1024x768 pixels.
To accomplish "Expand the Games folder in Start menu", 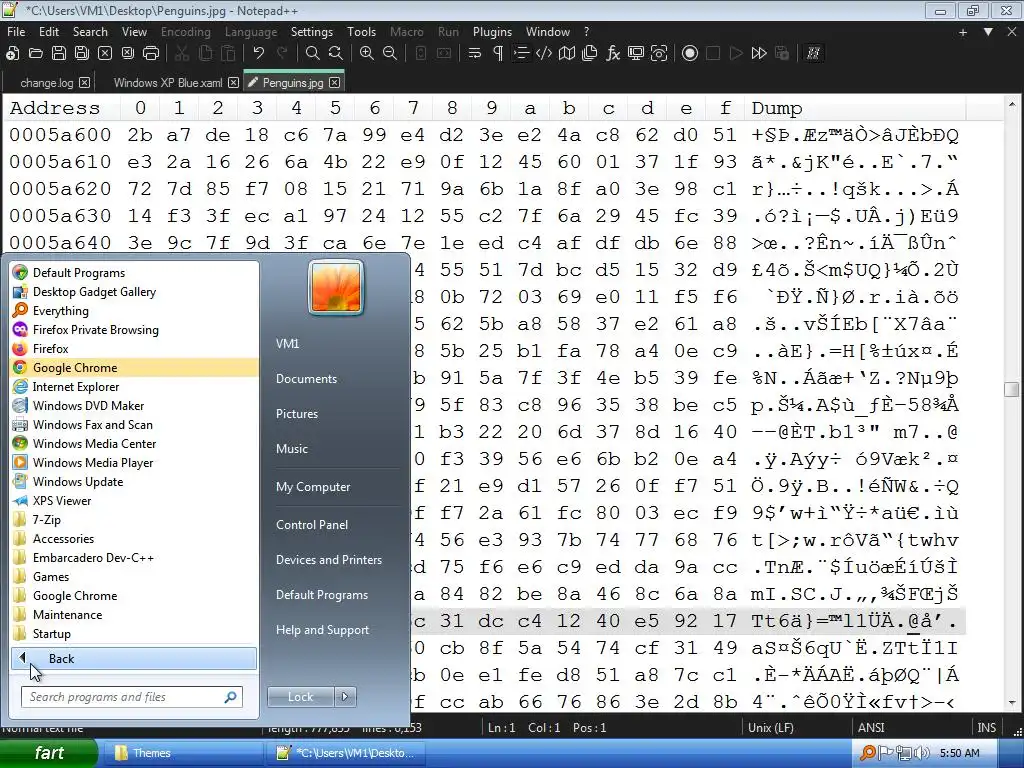I will pos(134,577).
